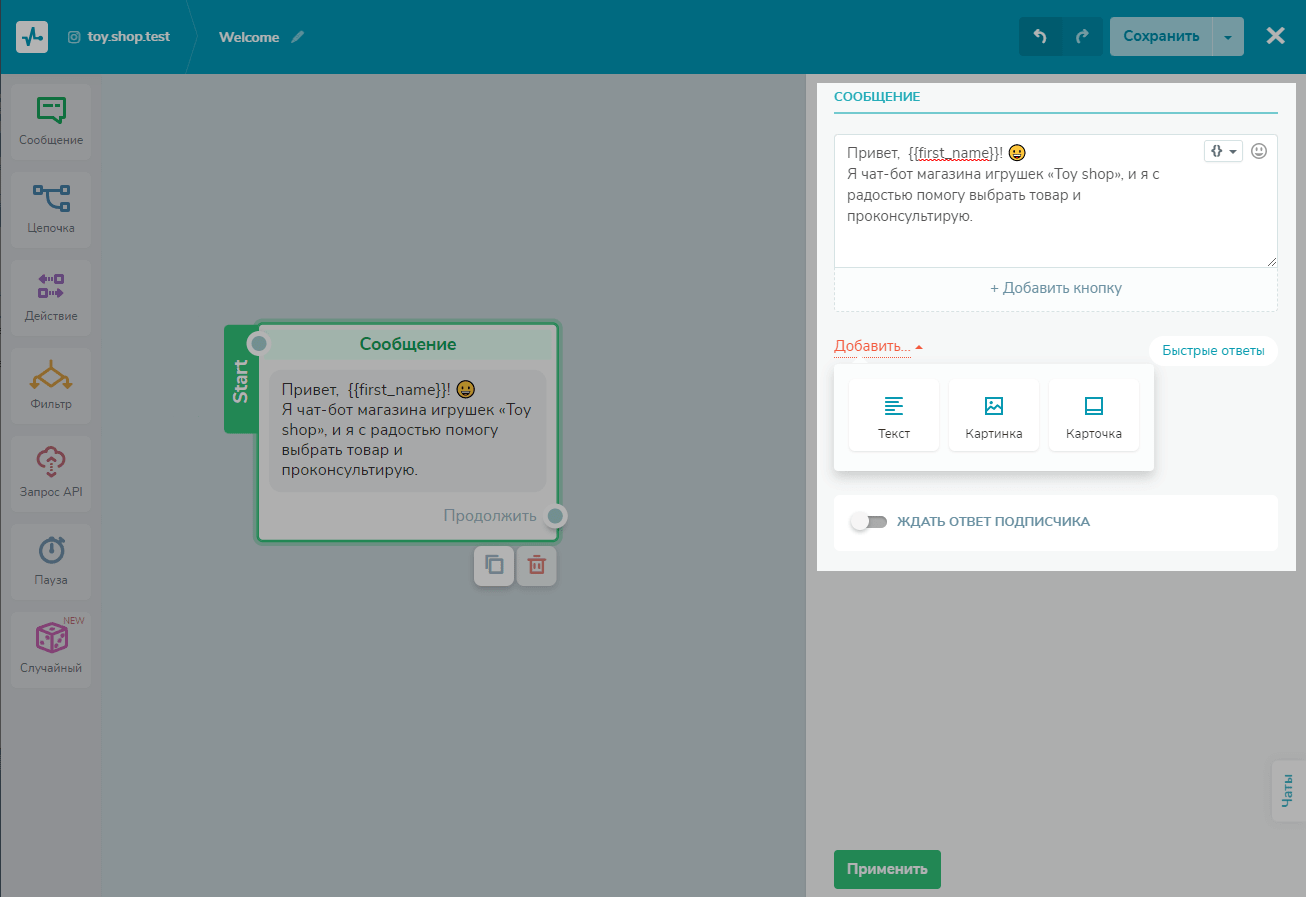The height and width of the screenshot is (897, 1306).
Task: Add a Запрос API block
Action: coord(51,473)
